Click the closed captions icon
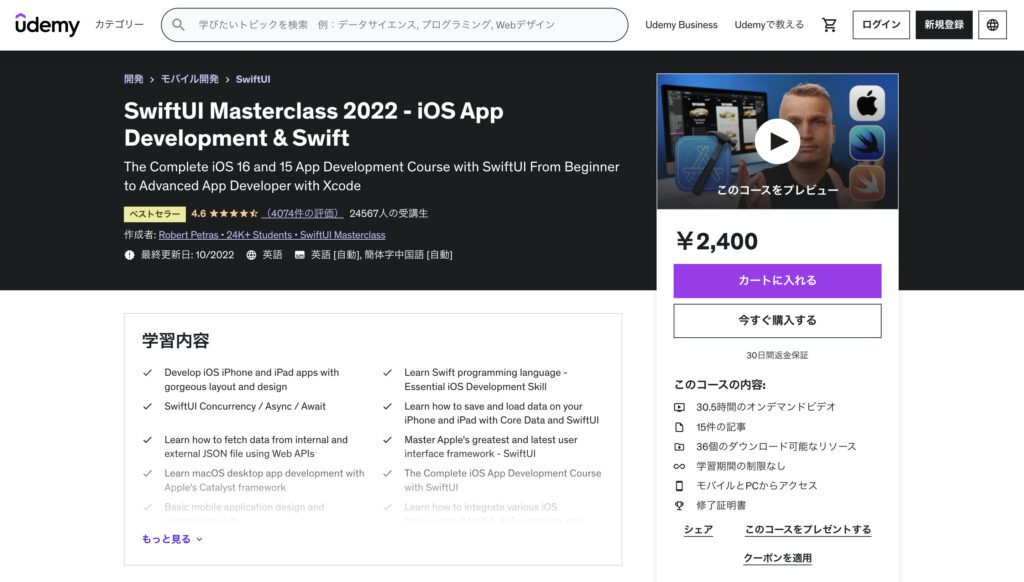 click(300, 255)
